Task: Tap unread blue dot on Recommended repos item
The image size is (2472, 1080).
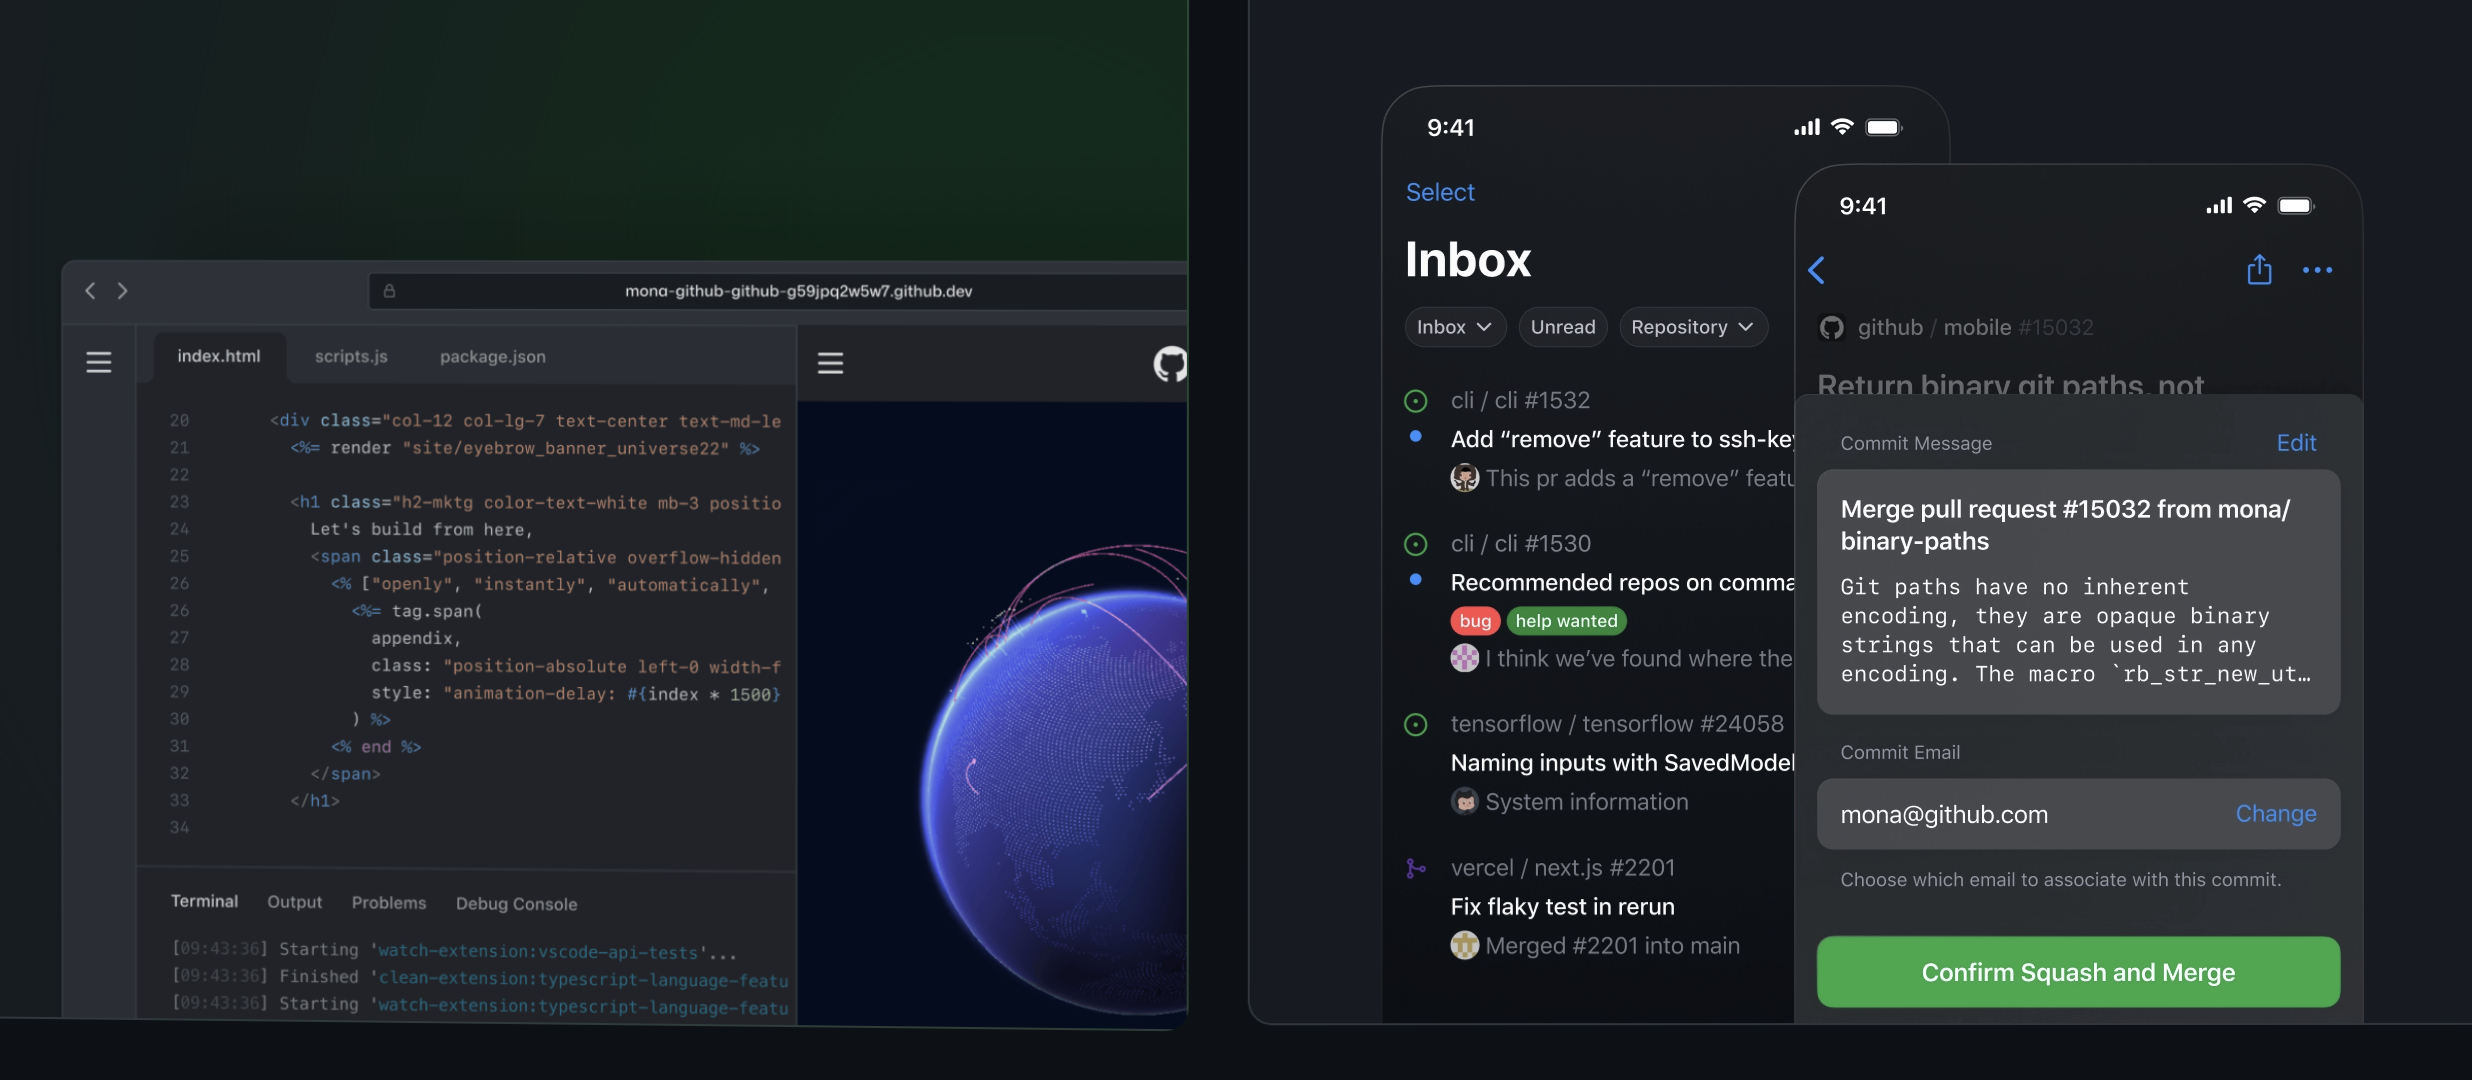Action: coord(1415,579)
